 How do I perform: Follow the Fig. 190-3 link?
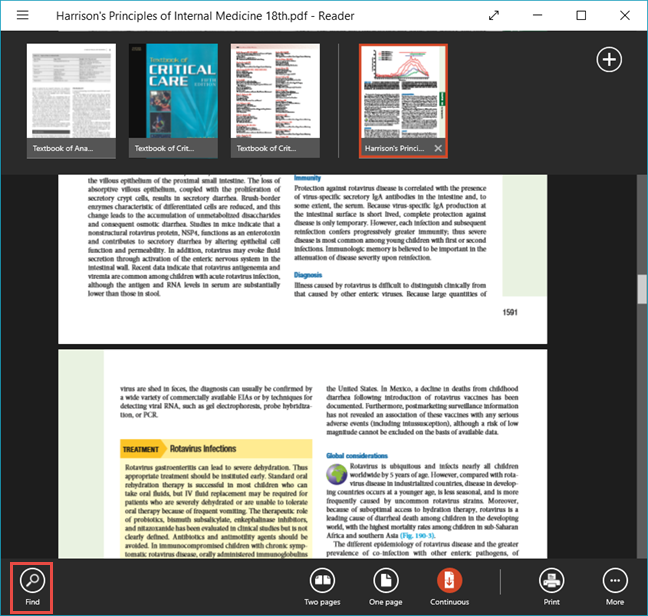(x=417, y=535)
